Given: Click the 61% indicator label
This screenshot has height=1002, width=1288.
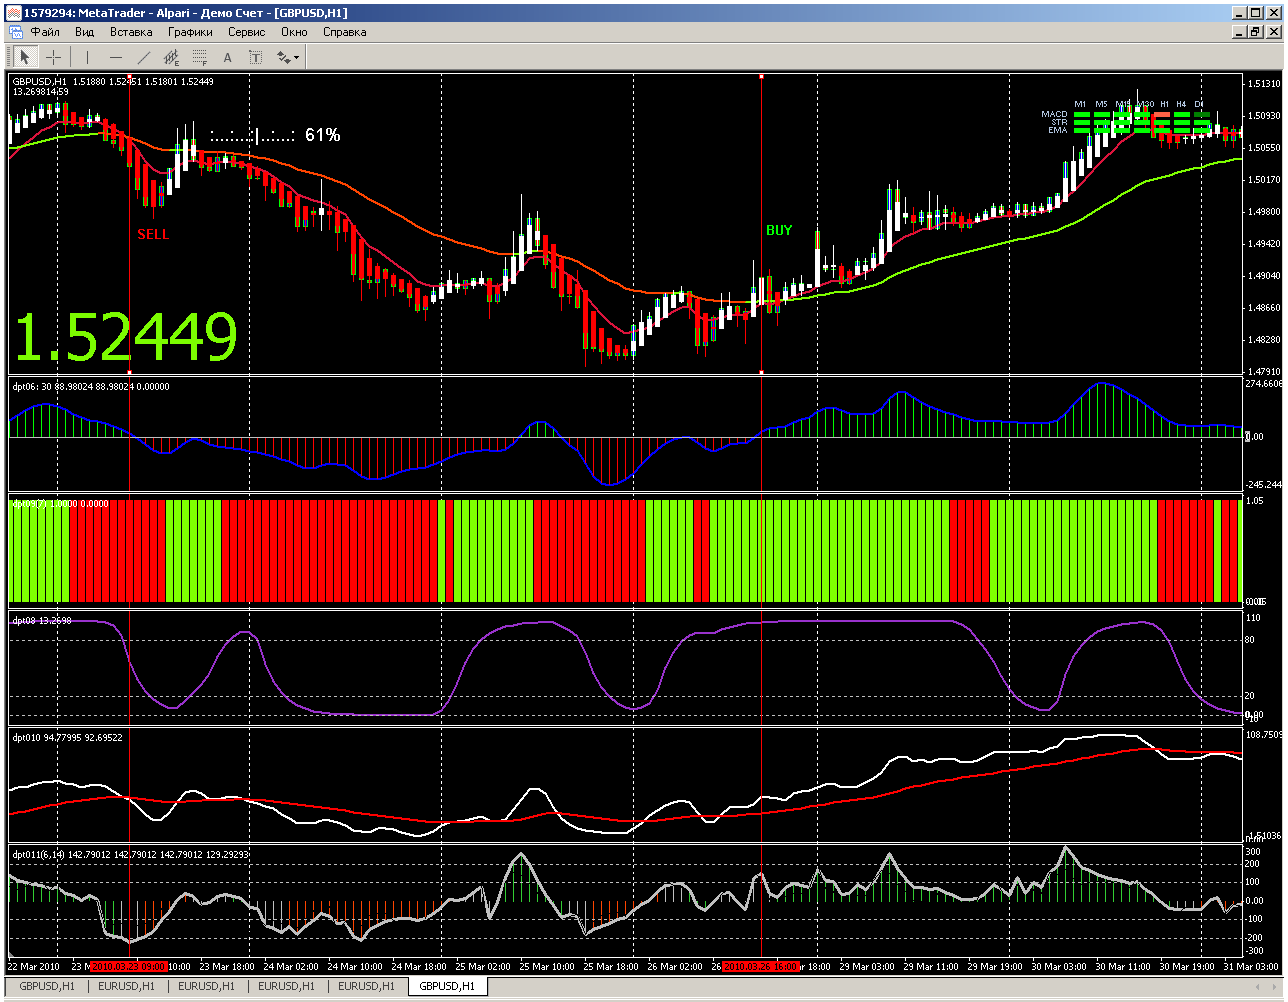Looking at the screenshot, I should pyautogui.click(x=323, y=135).
